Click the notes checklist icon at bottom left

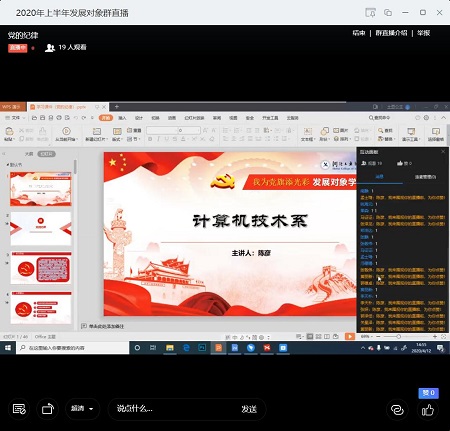pos(19,409)
